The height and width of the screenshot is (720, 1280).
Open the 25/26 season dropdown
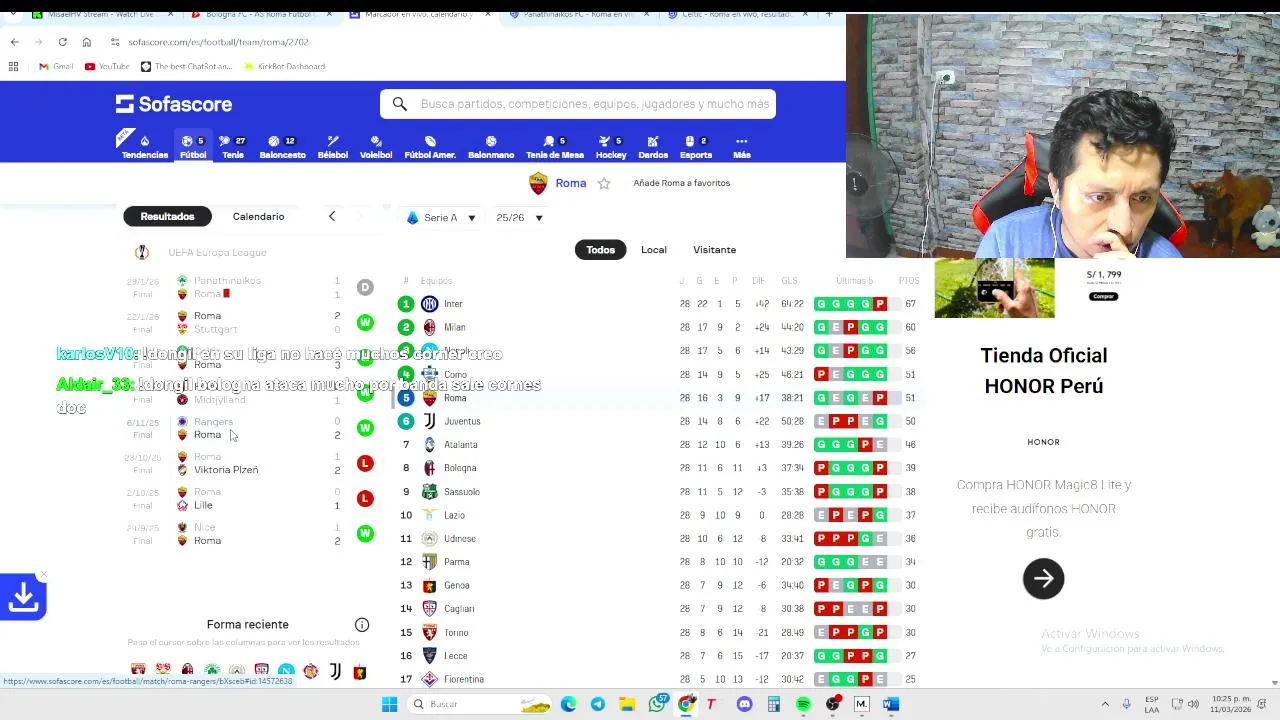519,217
